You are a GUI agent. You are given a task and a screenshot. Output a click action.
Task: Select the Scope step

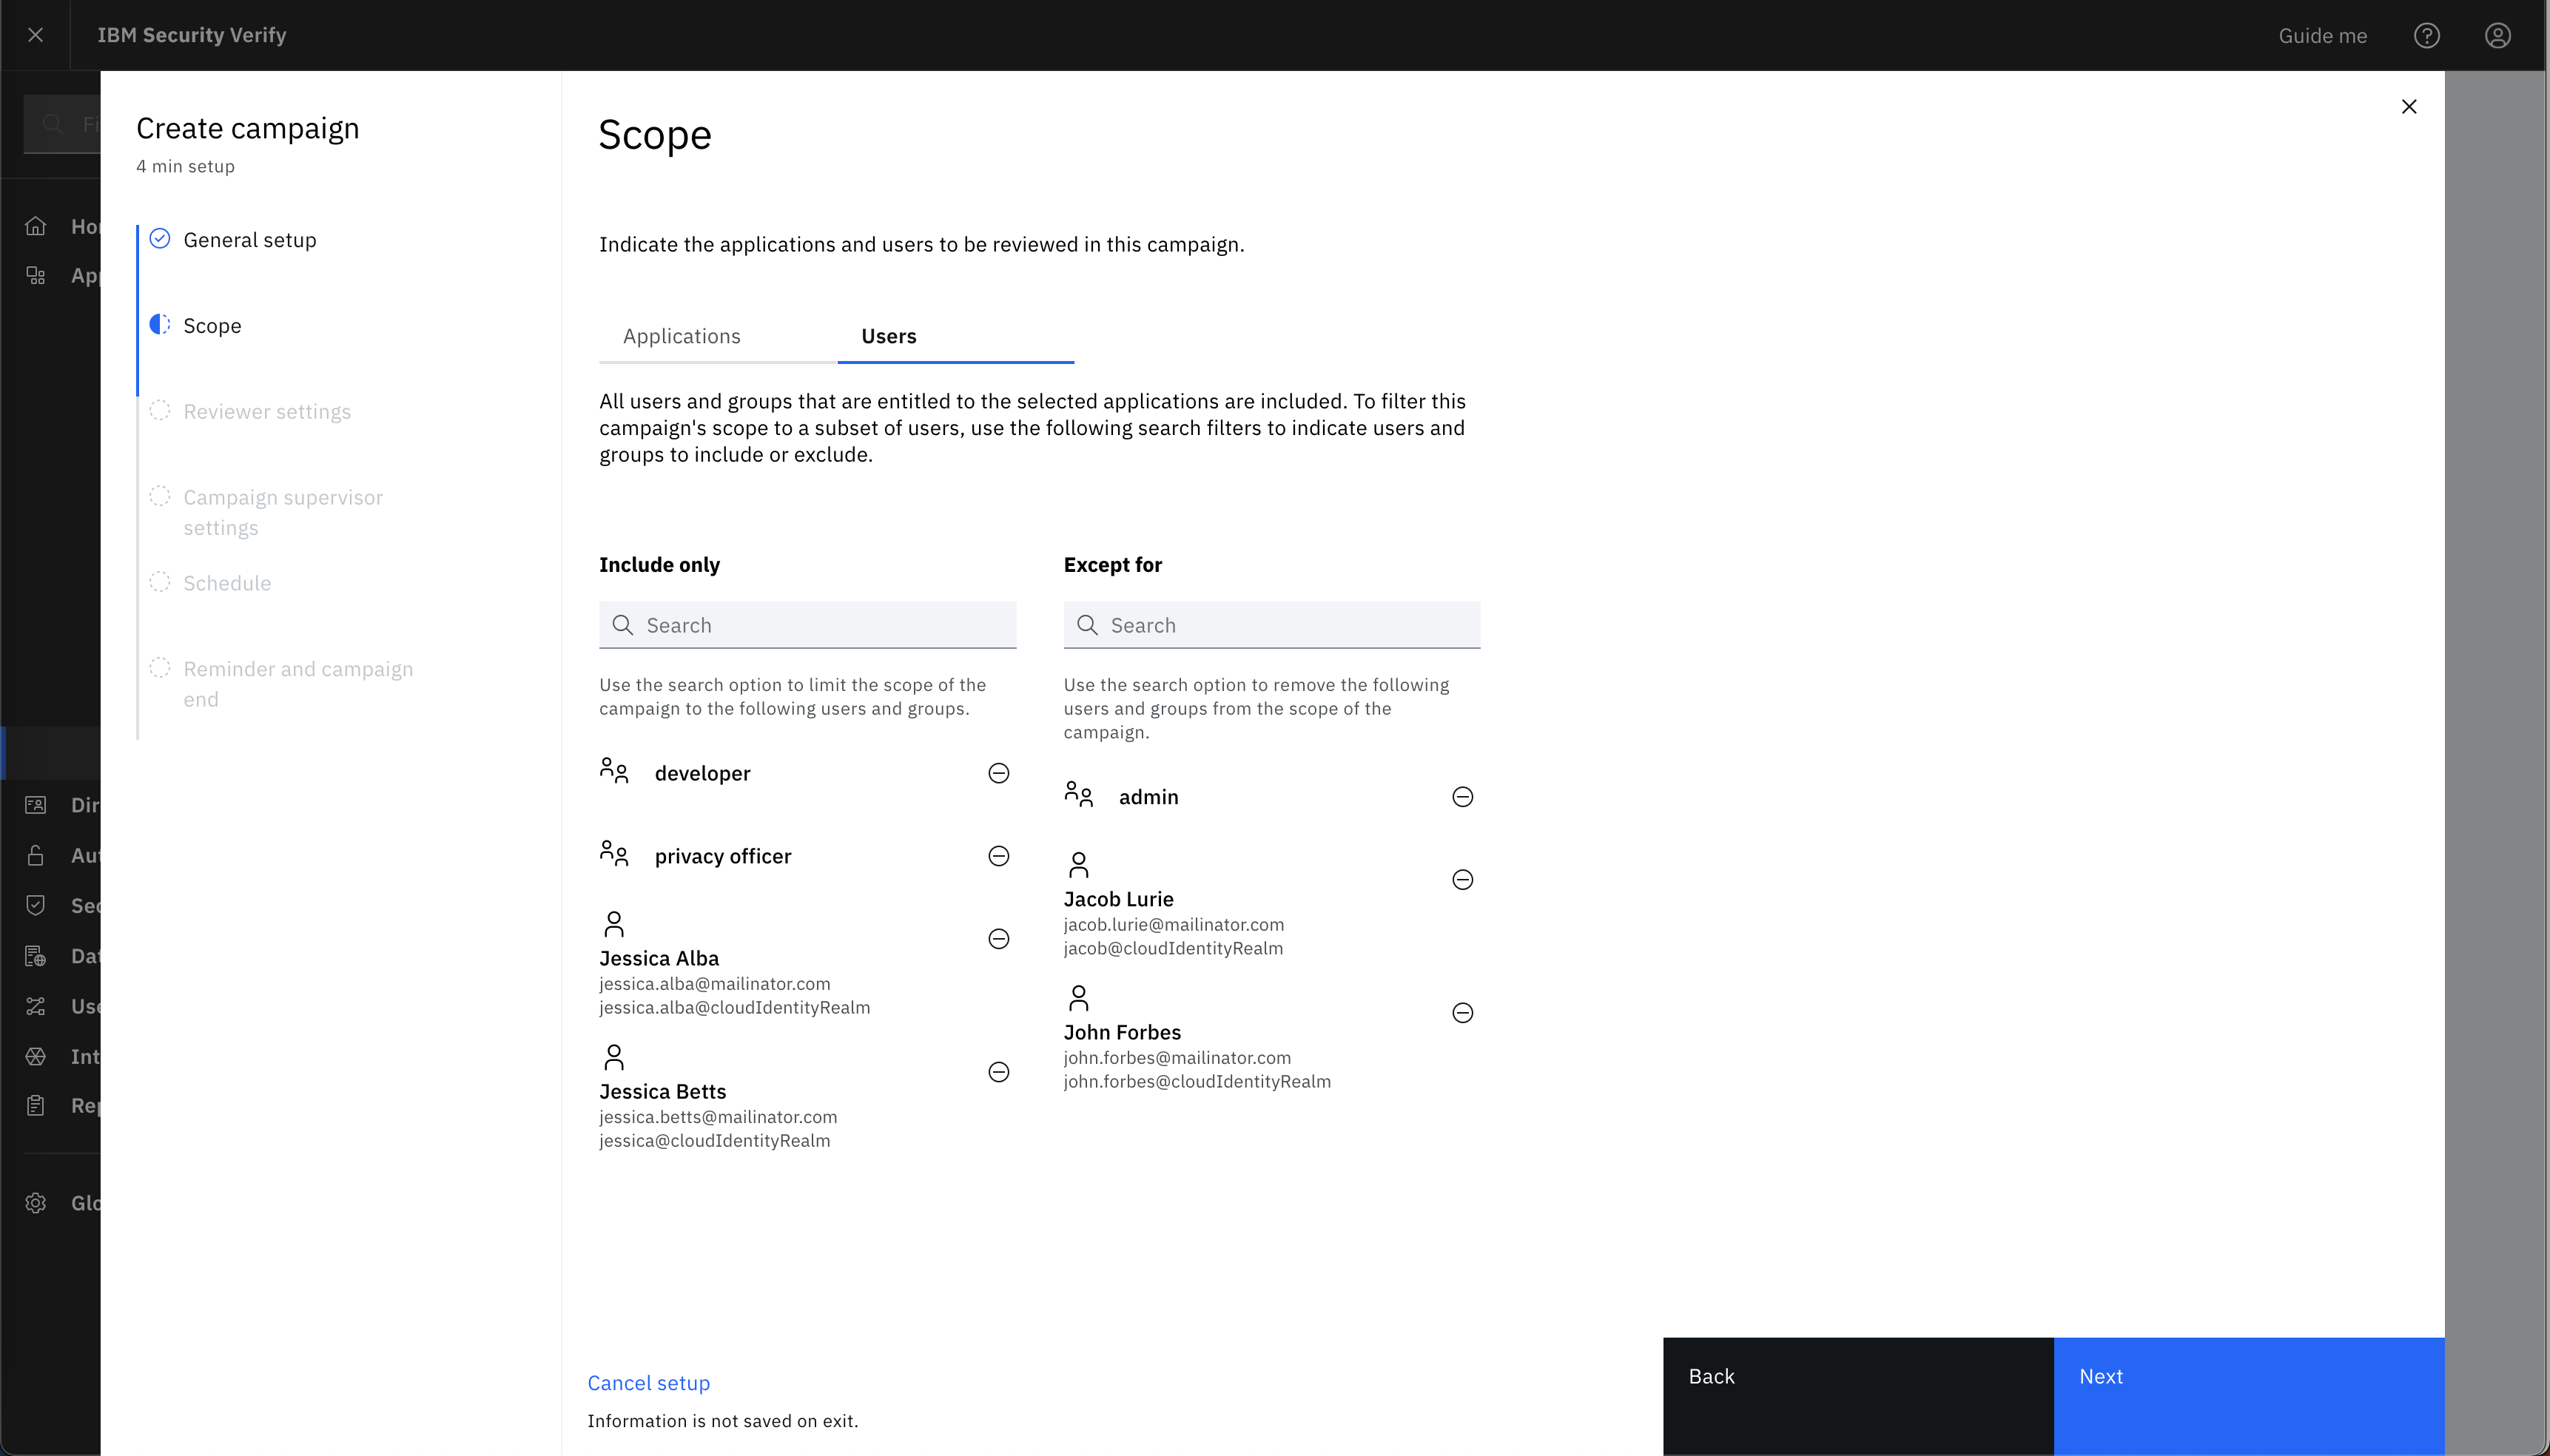tap(212, 326)
